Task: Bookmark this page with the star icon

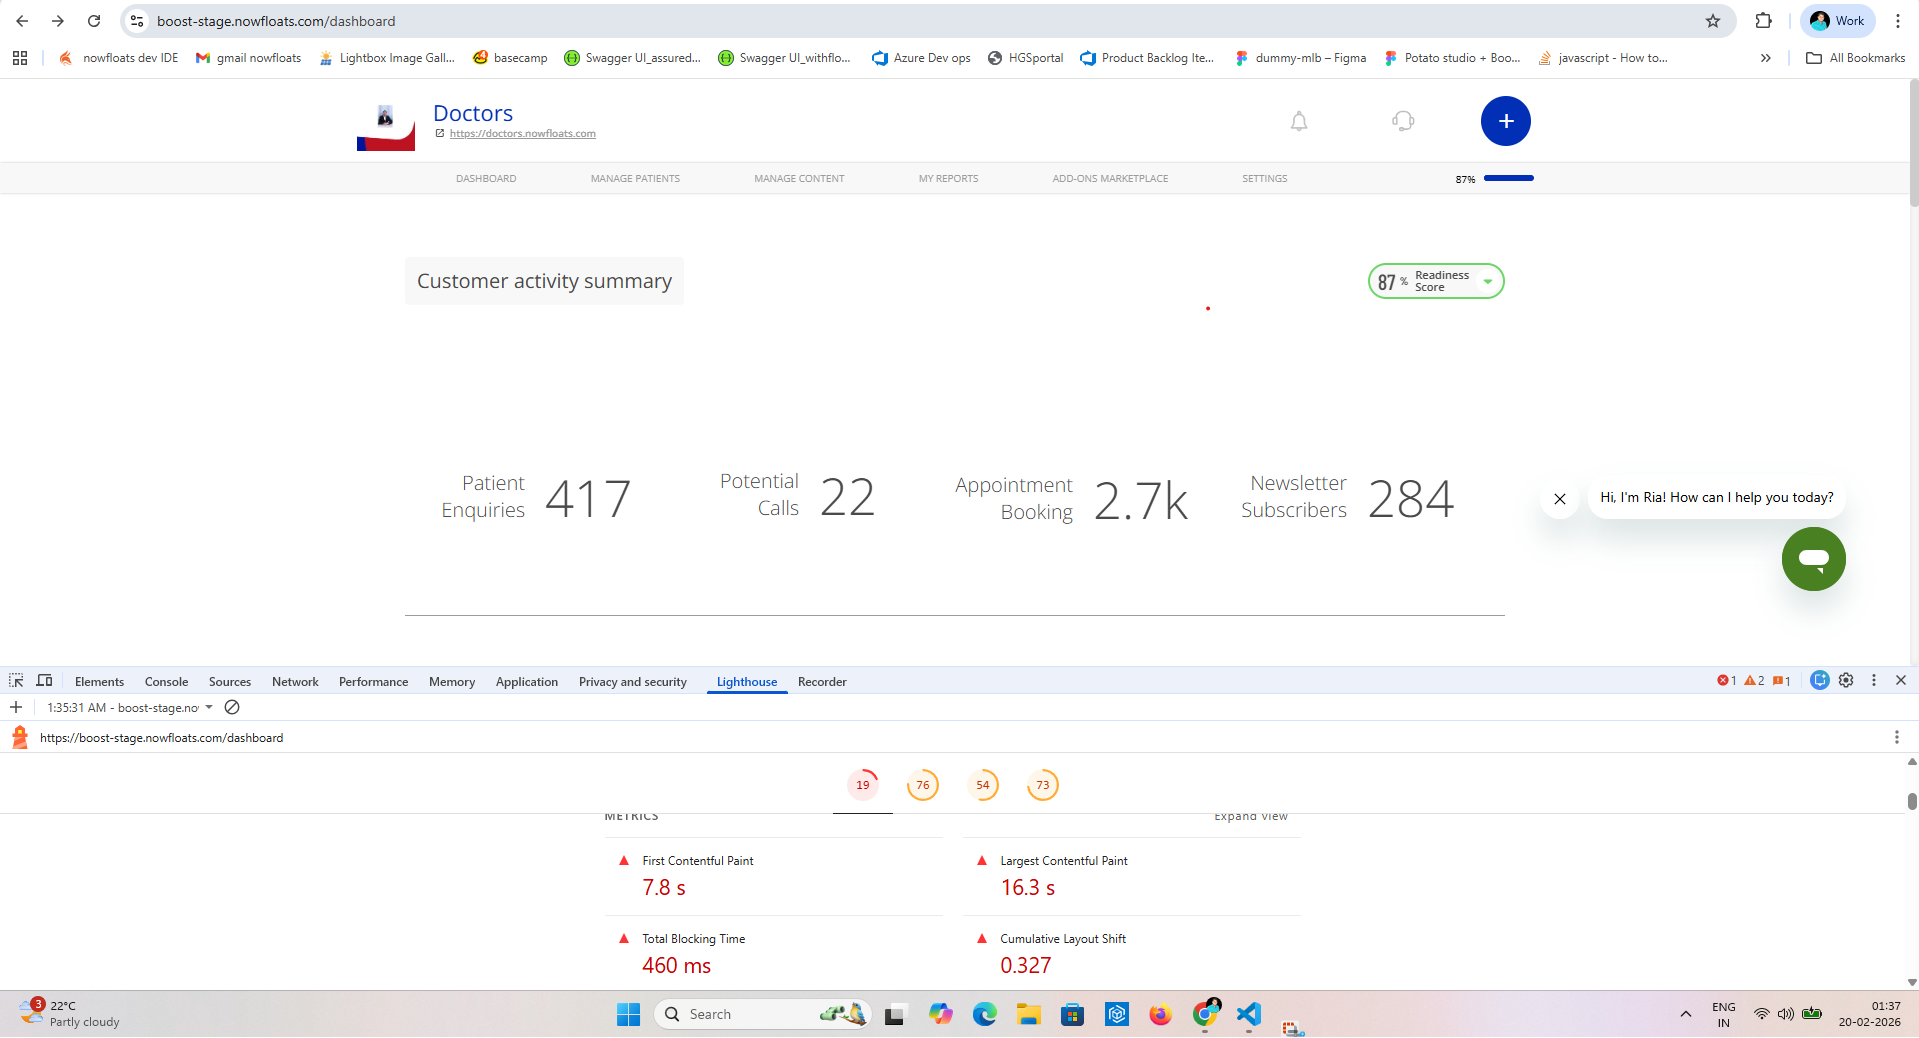Action: point(1713,21)
